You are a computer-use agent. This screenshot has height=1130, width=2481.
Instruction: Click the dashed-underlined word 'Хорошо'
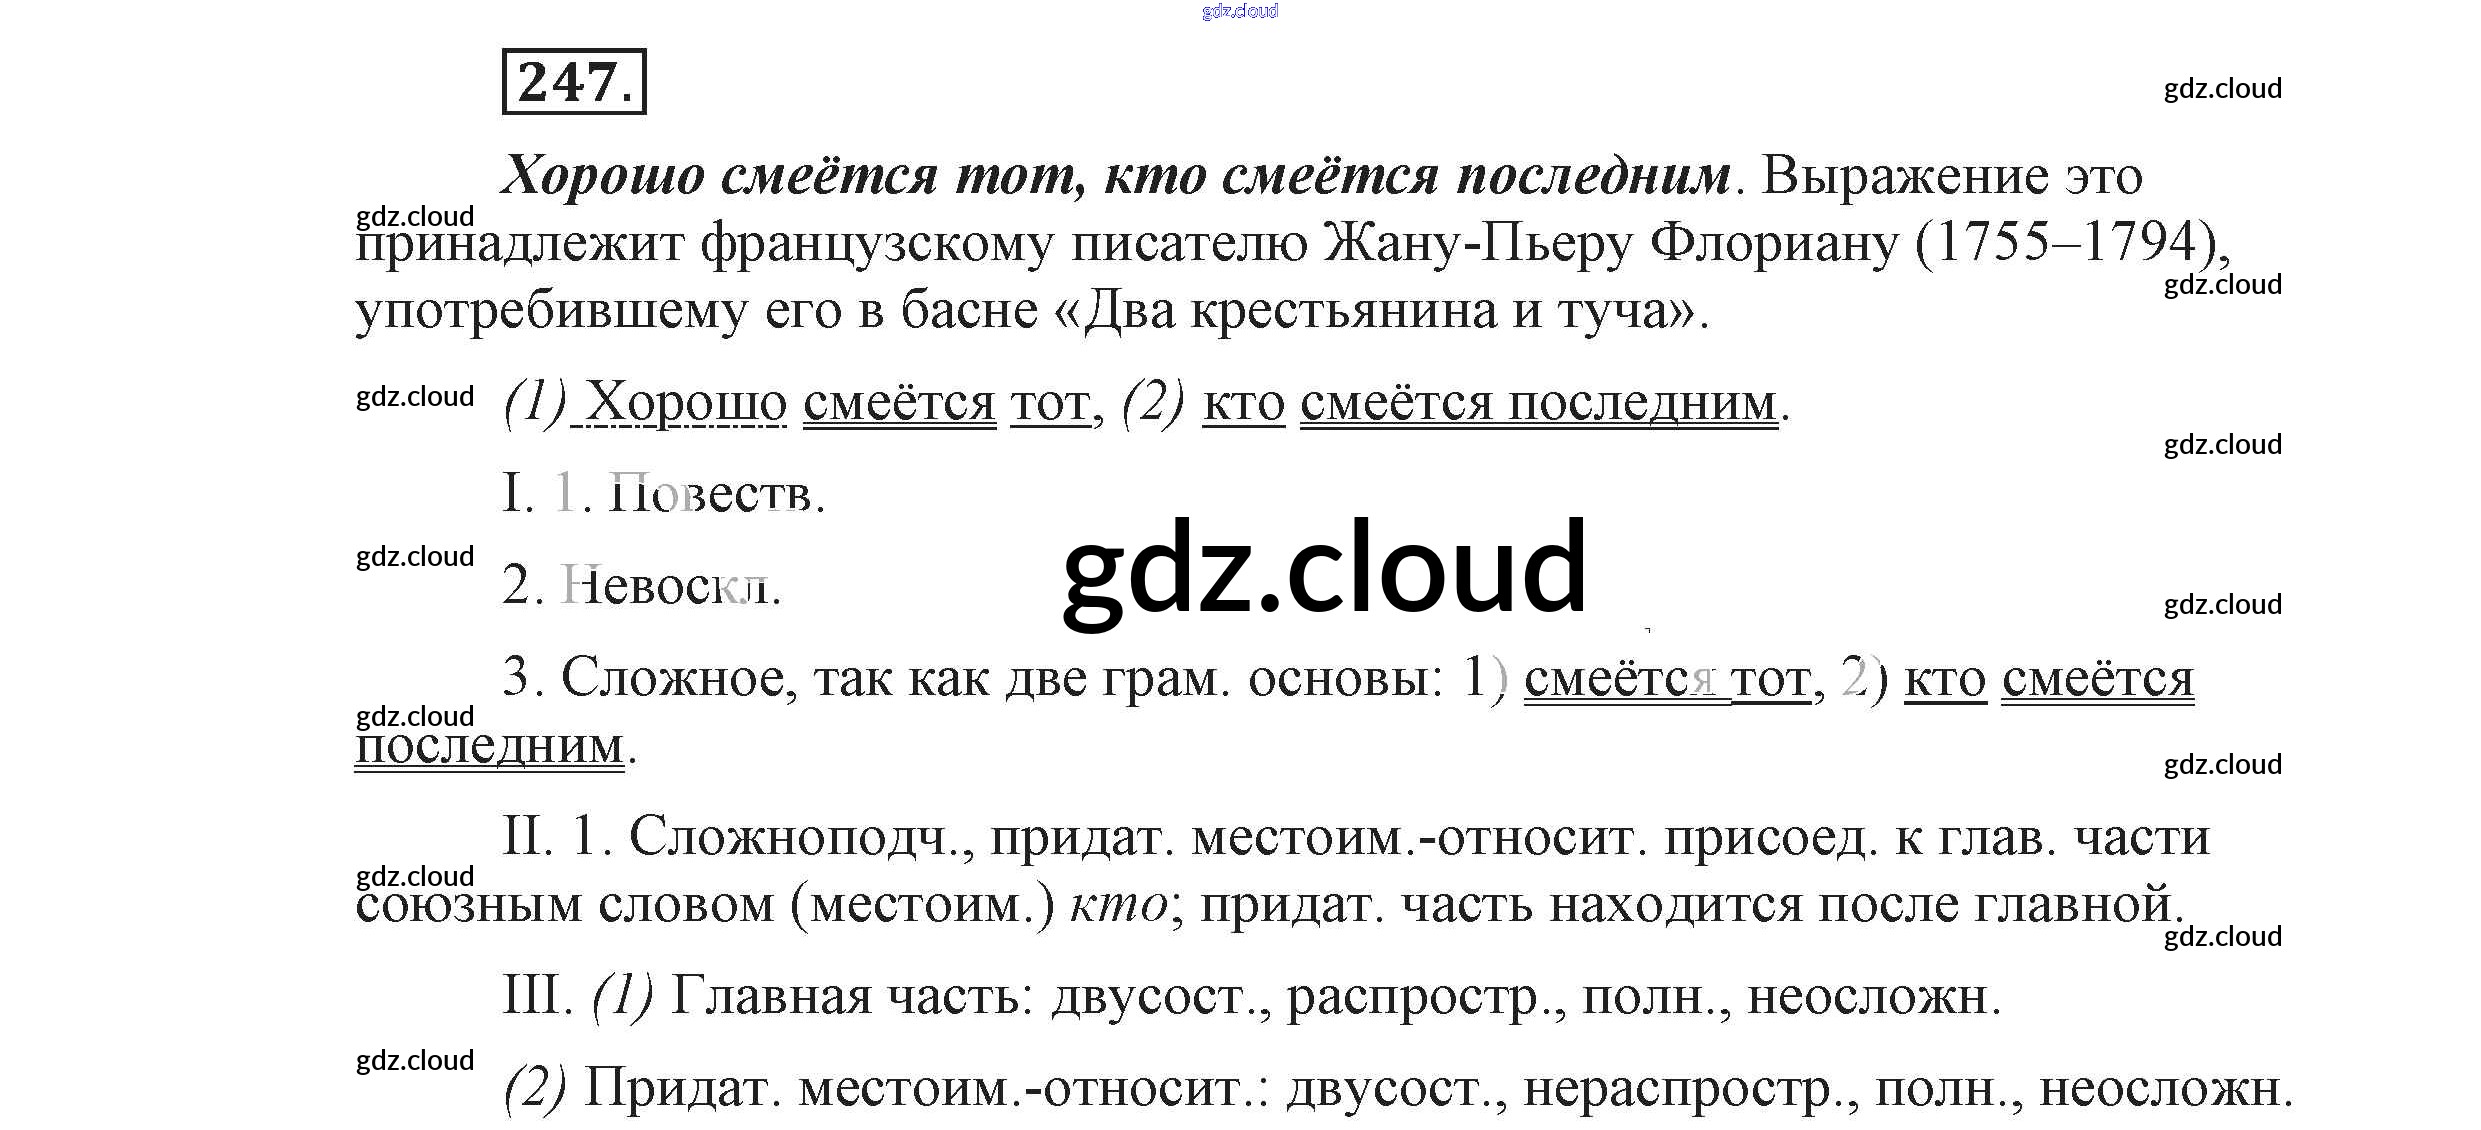(x=685, y=403)
